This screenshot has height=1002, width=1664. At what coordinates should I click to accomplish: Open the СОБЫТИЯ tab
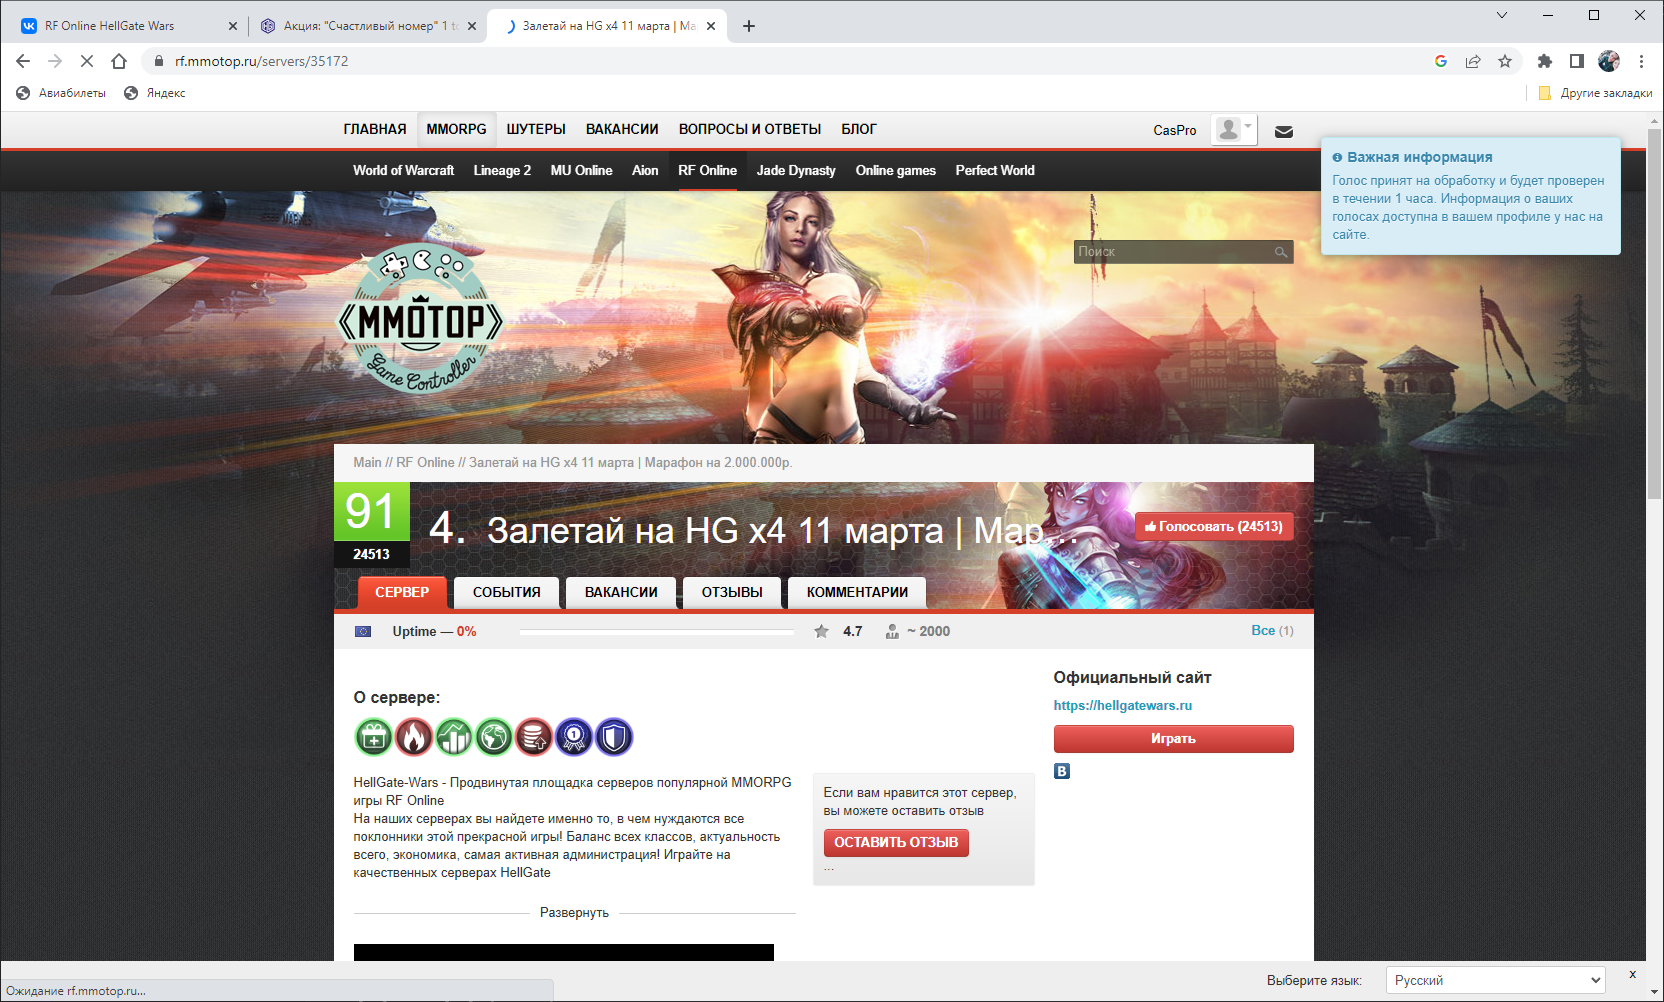pyautogui.click(x=506, y=592)
